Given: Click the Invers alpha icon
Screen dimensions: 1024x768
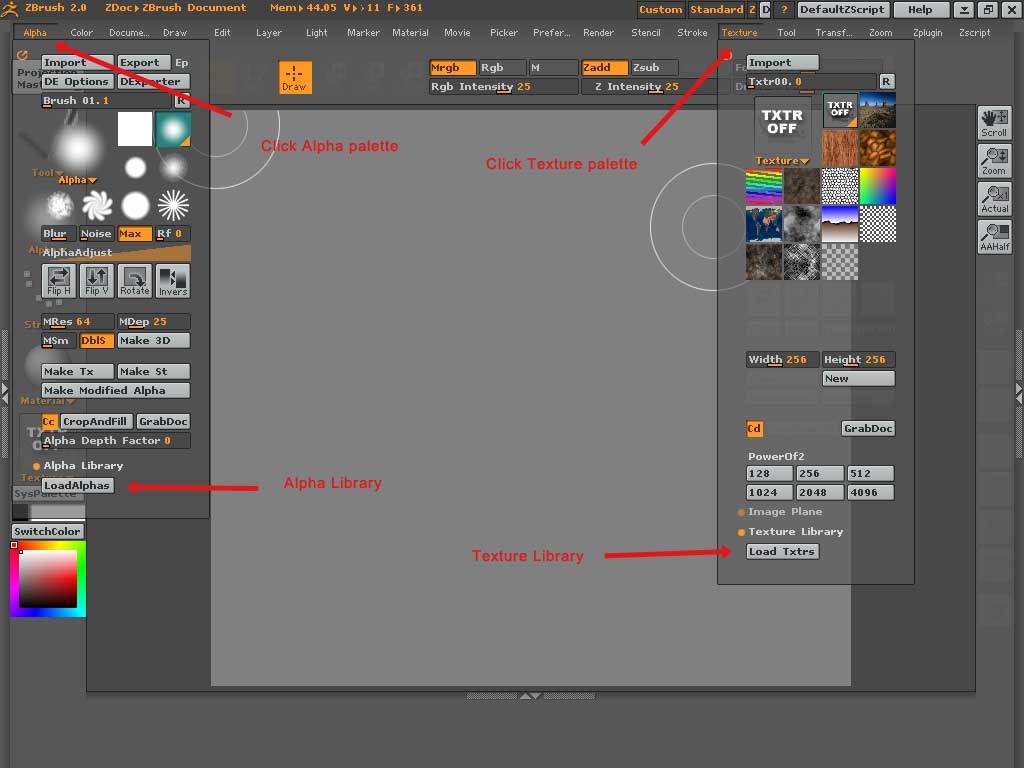Looking at the screenshot, I should 172,281.
